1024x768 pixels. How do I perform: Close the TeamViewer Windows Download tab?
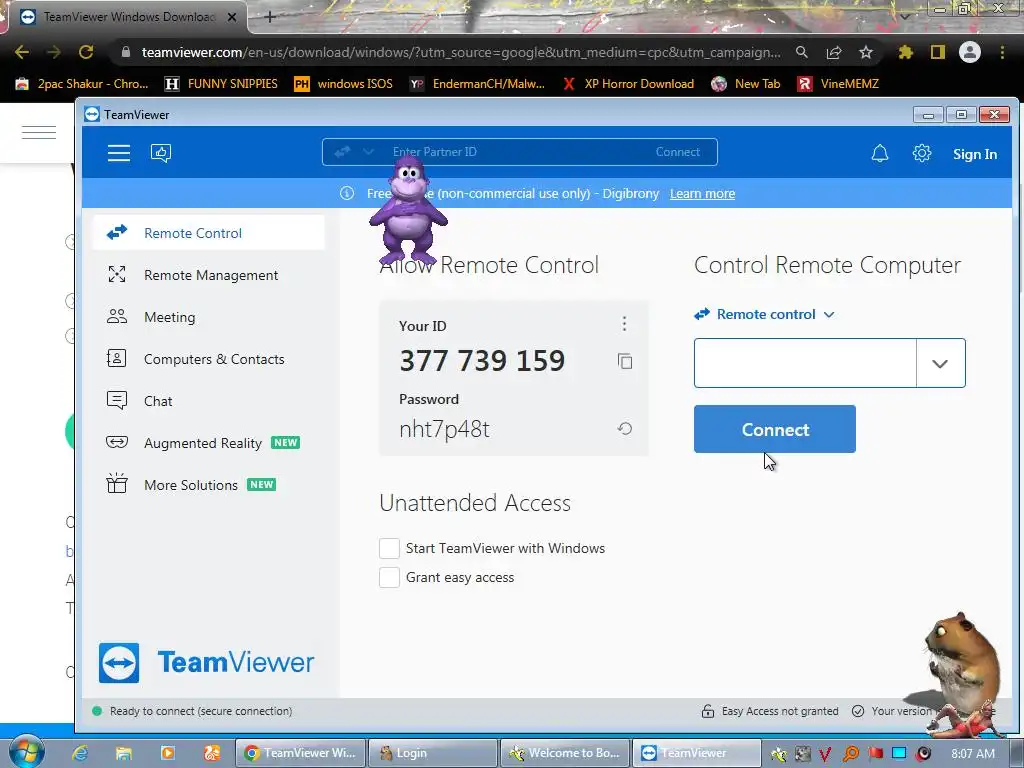click(232, 17)
